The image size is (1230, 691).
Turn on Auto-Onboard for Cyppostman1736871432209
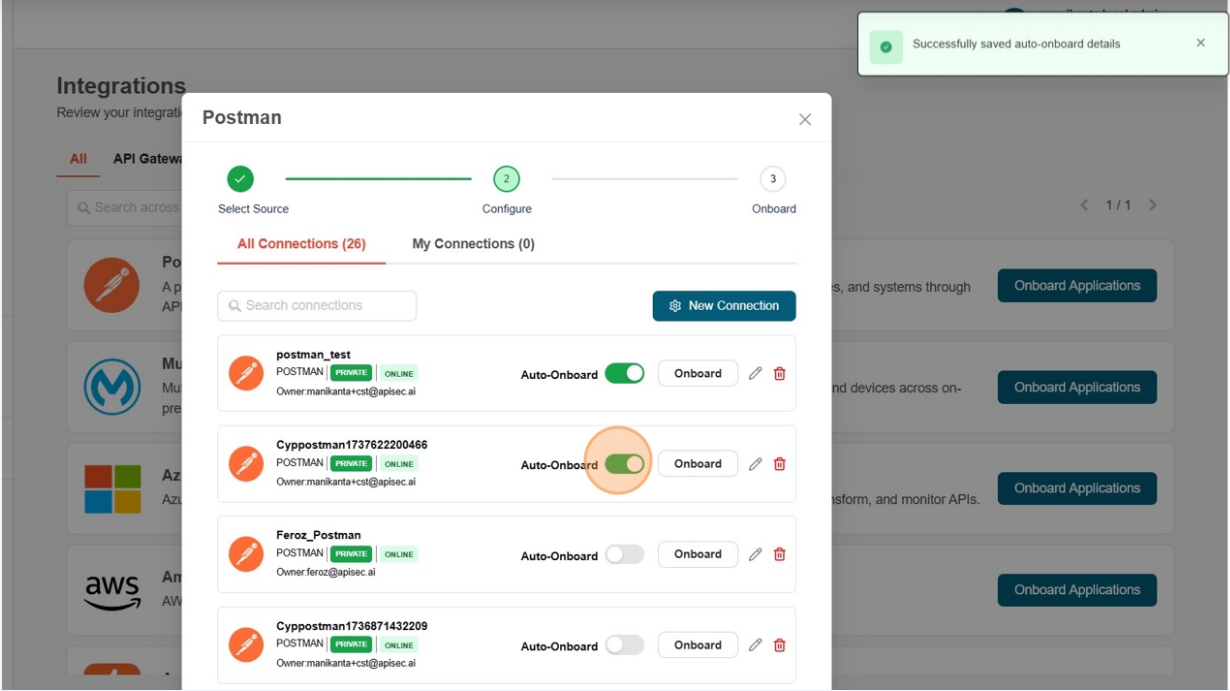coord(625,645)
